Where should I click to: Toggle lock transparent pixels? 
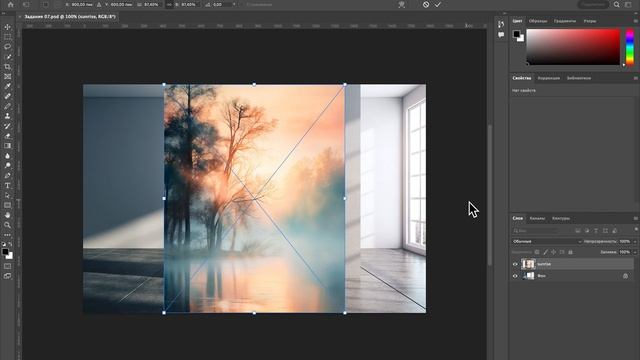(x=537, y=252)
